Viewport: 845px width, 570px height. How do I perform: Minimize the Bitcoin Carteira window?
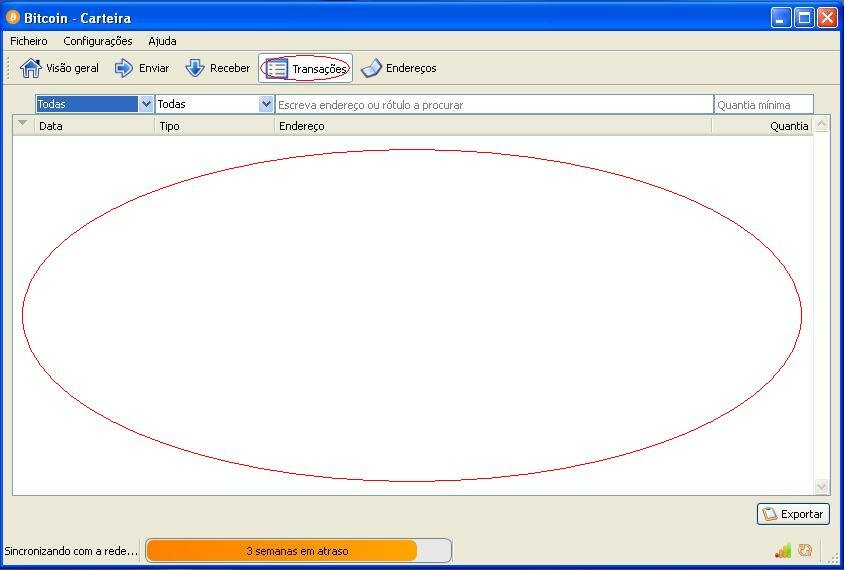[x=780, y=18]
